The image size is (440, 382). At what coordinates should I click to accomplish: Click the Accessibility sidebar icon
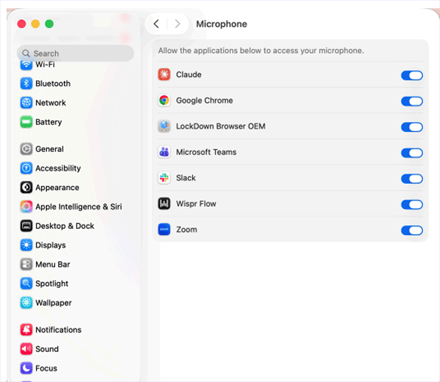click(x=26, y=168)
